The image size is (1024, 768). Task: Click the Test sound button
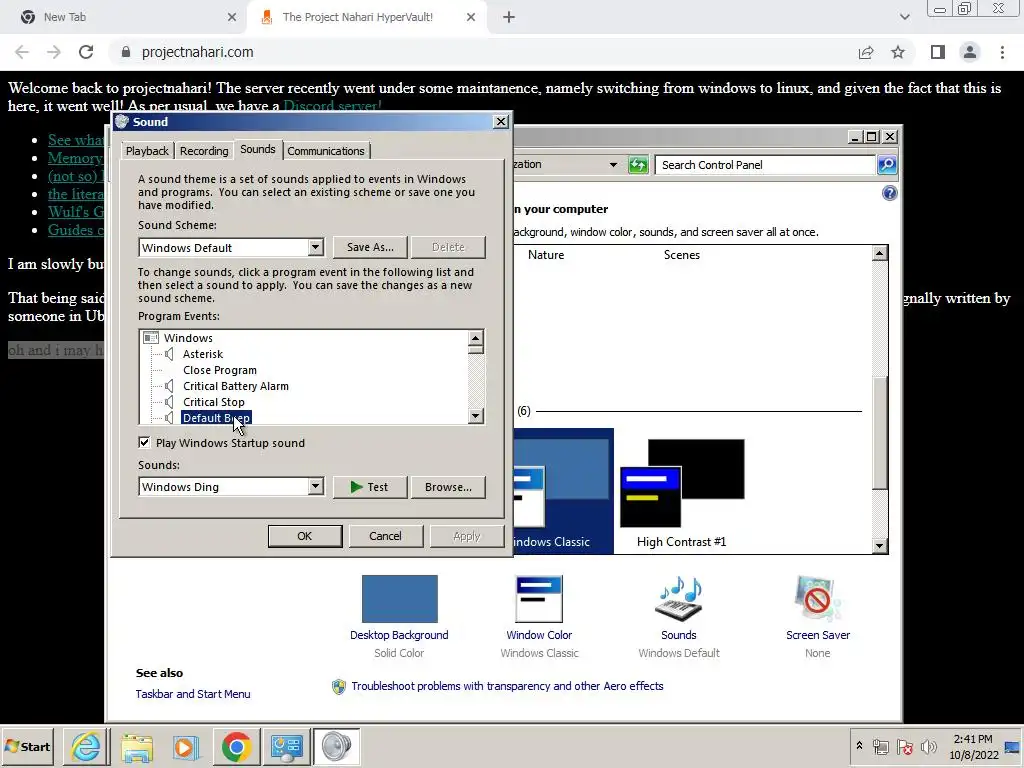(x=370, y=487)
